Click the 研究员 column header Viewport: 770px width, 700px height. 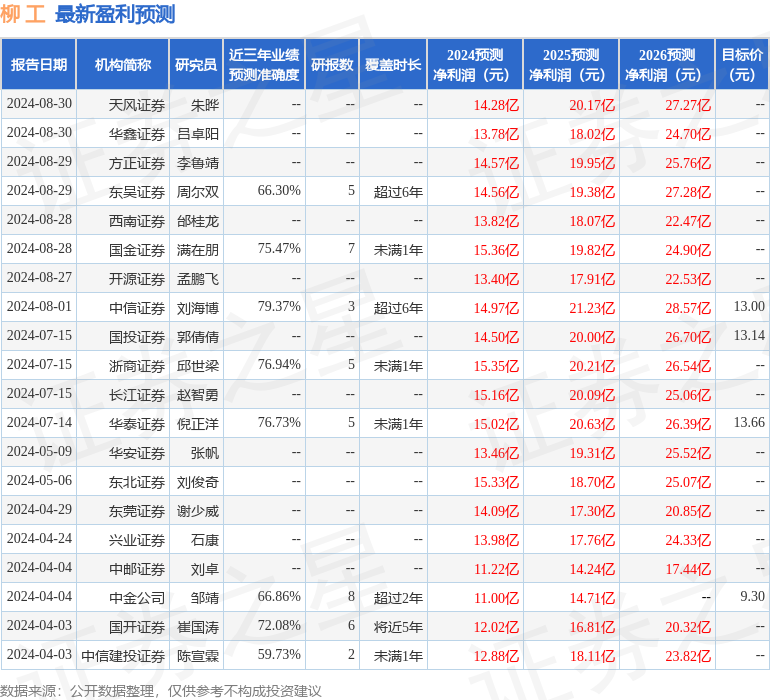196,64
